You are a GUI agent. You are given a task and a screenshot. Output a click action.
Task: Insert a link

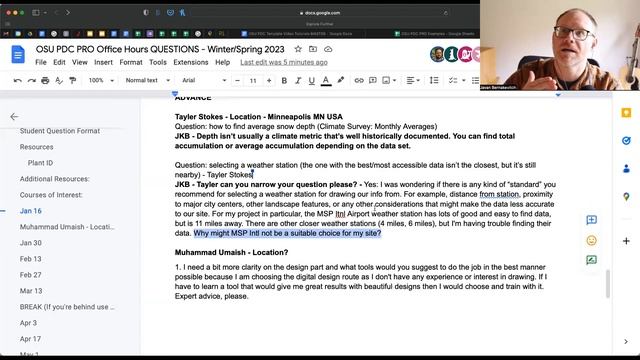(x=359, y=80)
